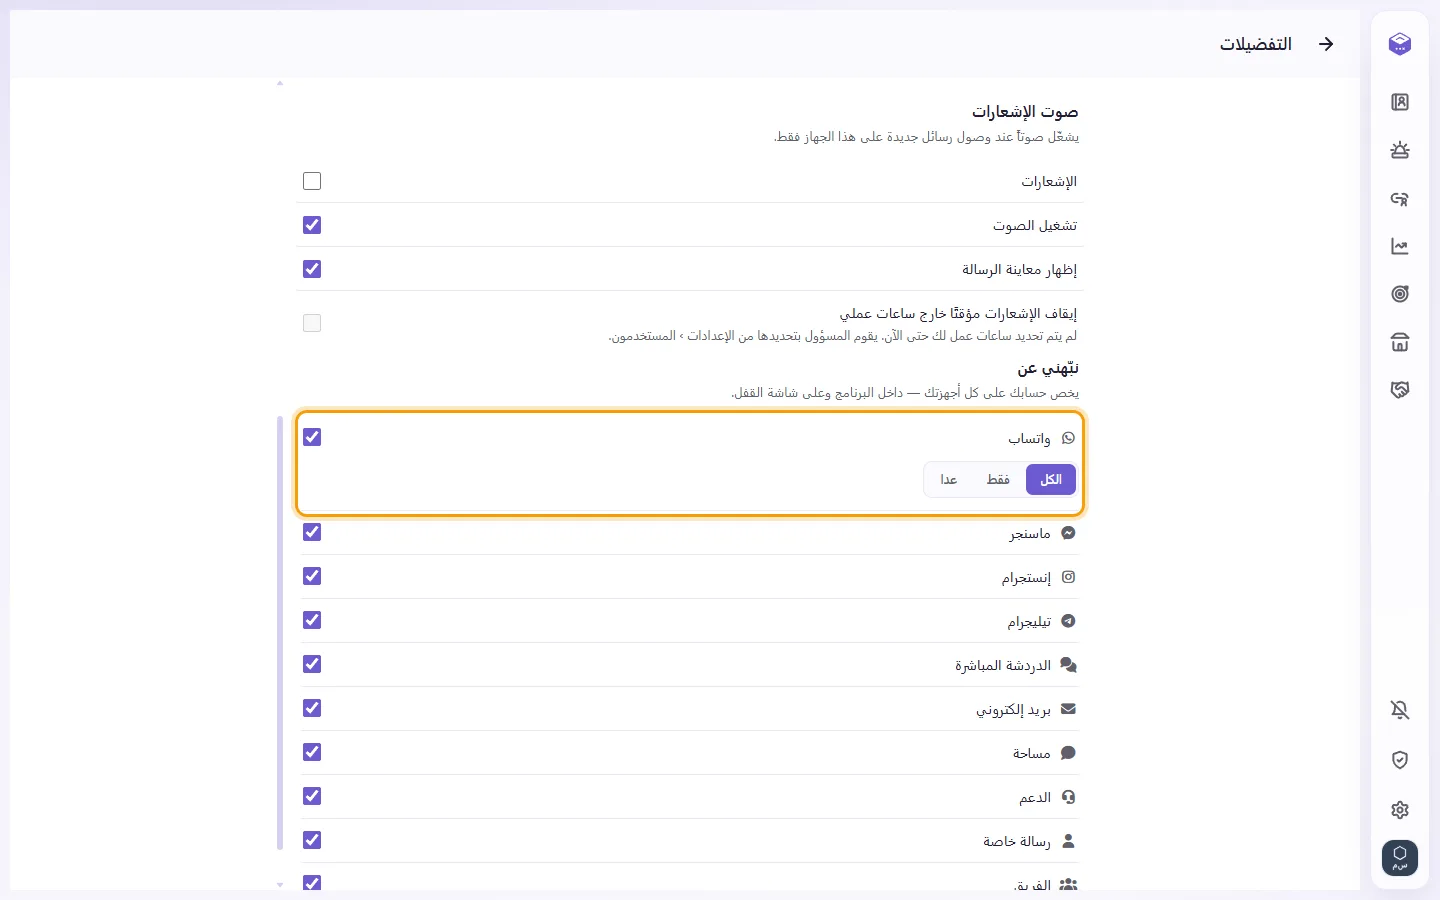Uncheck the ماسنجر checkbox
The width and height of the screenshot is (1440, 900).
[x=312, y=532]
